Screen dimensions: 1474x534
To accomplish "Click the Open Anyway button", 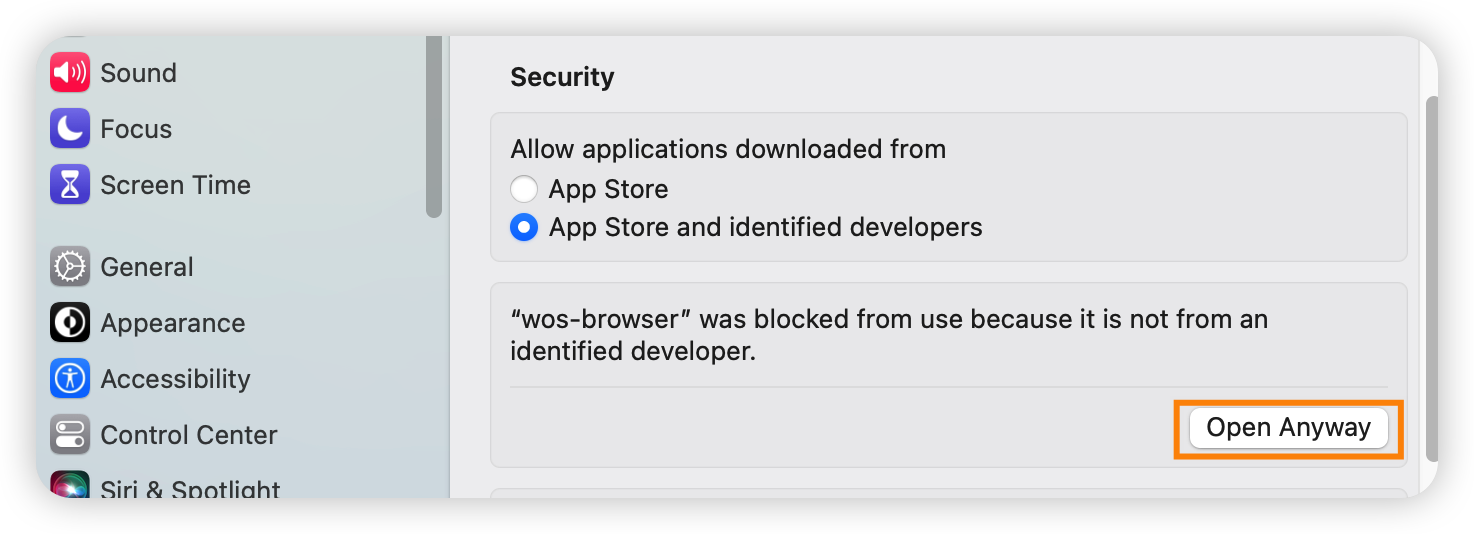I will coord(1288,428).
